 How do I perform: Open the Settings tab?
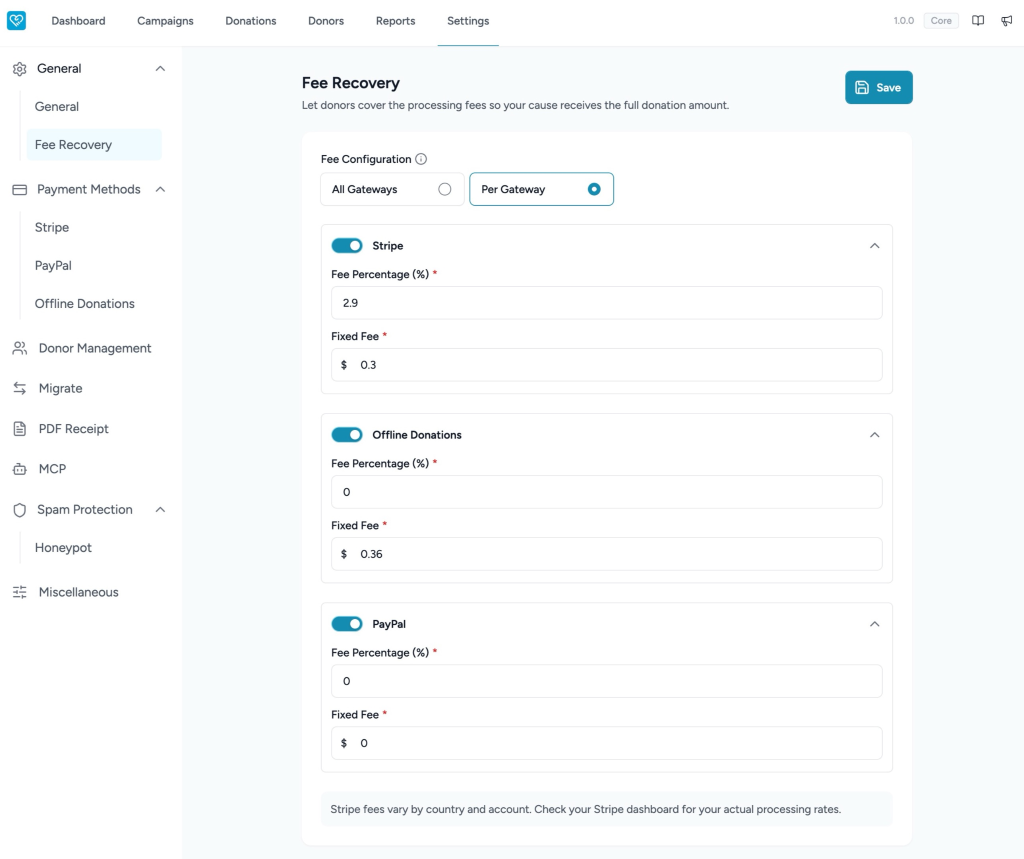468,21
